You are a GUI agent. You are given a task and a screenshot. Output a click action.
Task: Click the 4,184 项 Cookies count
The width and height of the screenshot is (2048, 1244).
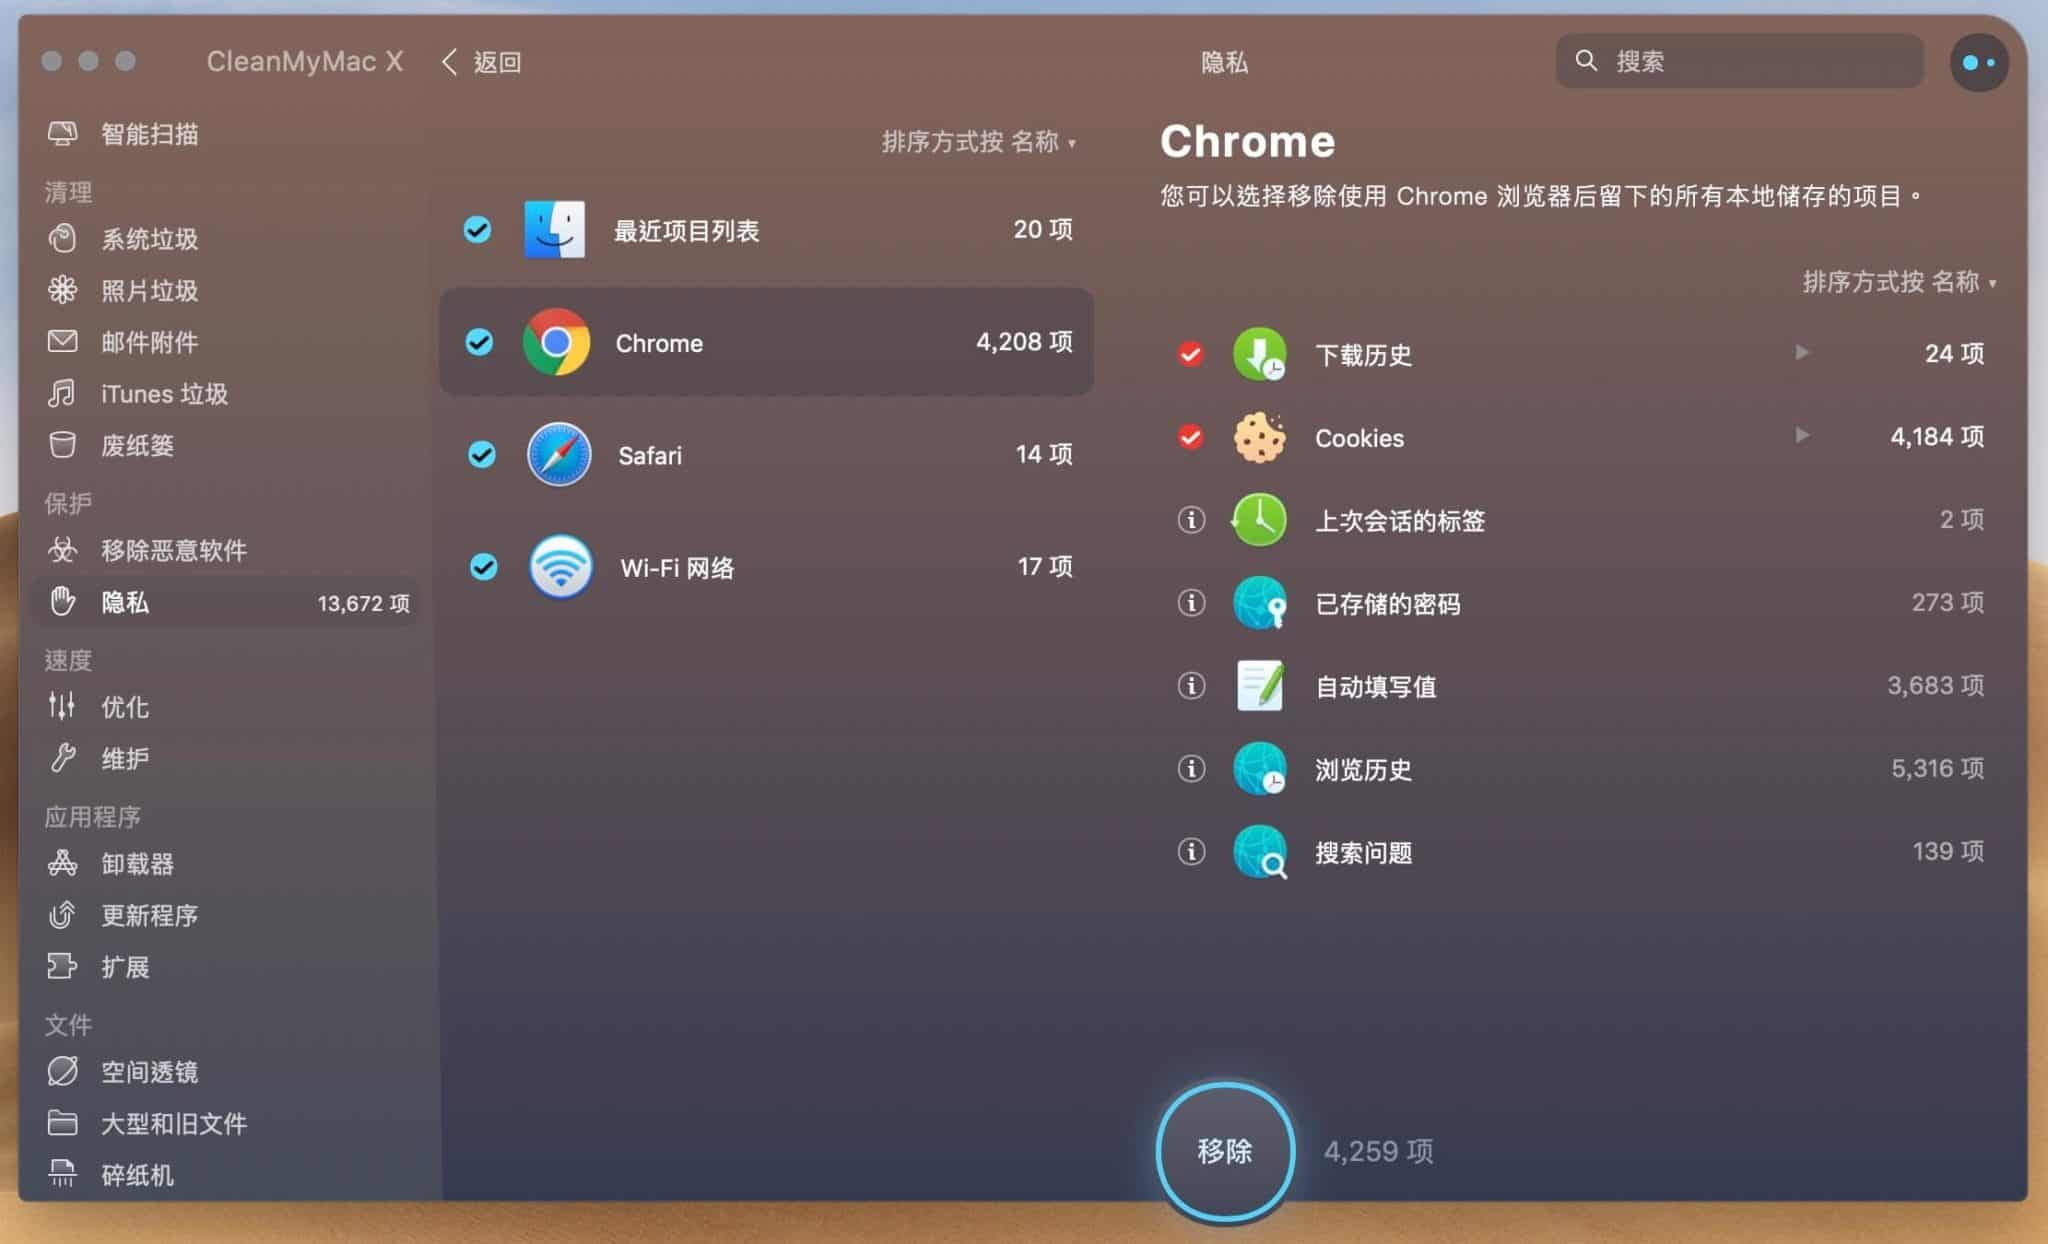click(1936, 436)
